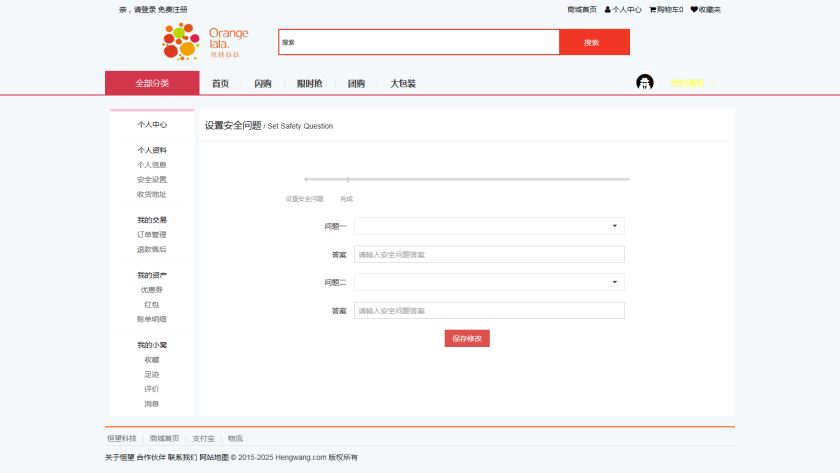Click the 我的资产 sidebar section heading

(x=152, y=275)
